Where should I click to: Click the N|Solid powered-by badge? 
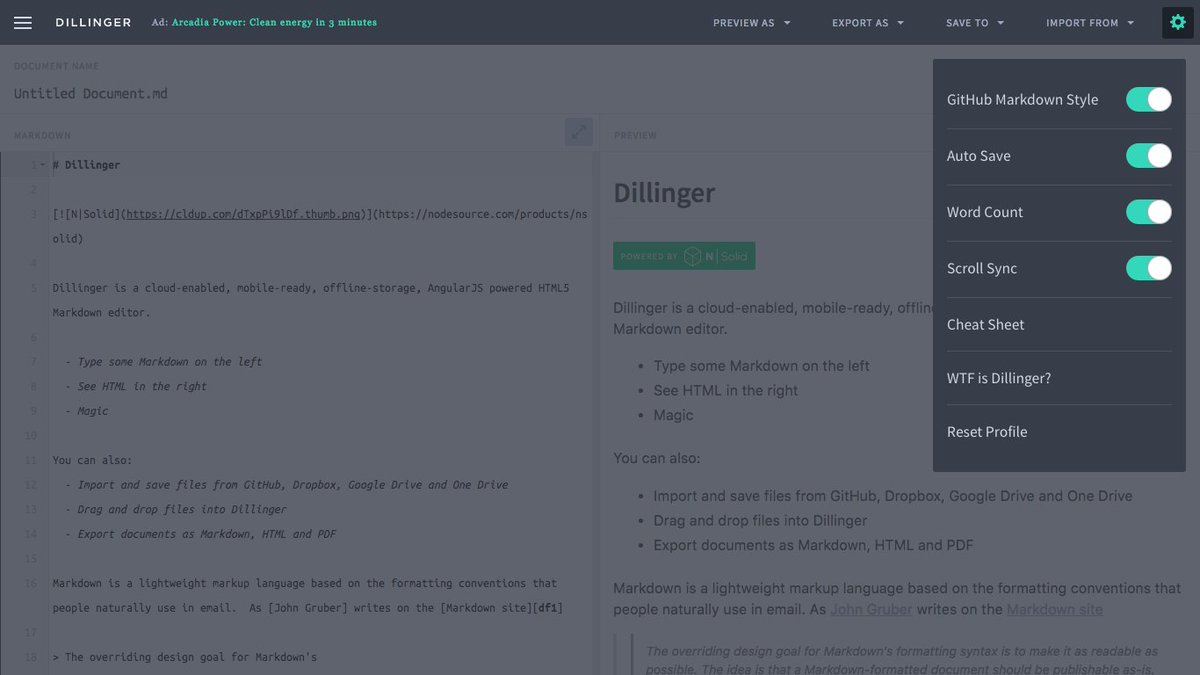point(684,256)
